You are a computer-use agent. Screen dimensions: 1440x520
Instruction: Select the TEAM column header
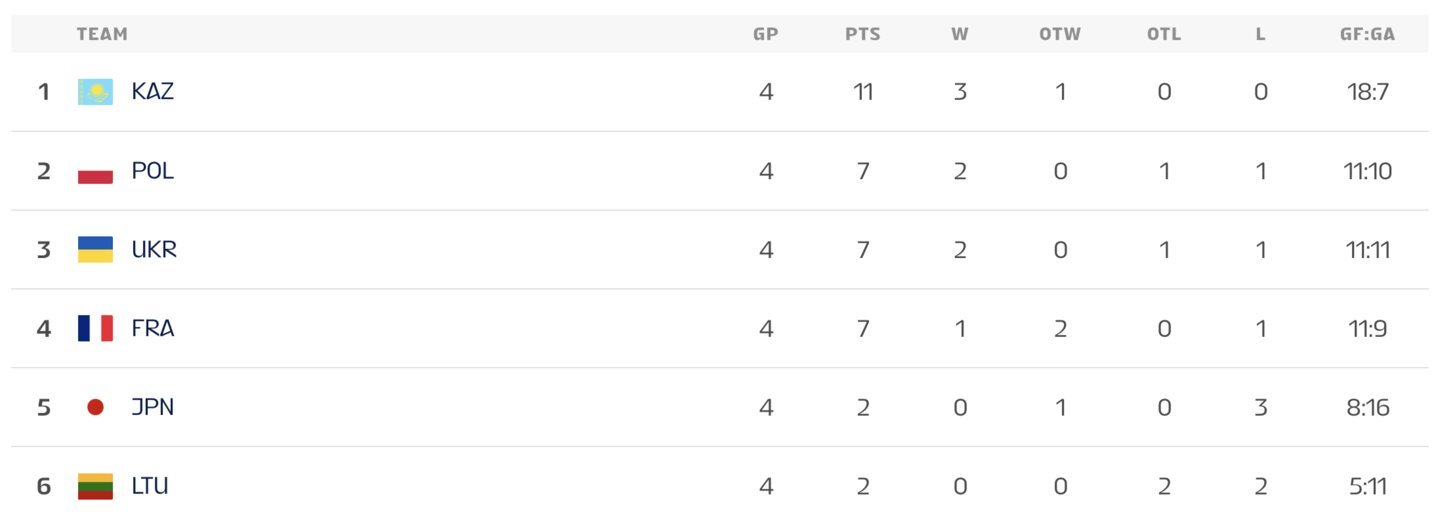102,34
